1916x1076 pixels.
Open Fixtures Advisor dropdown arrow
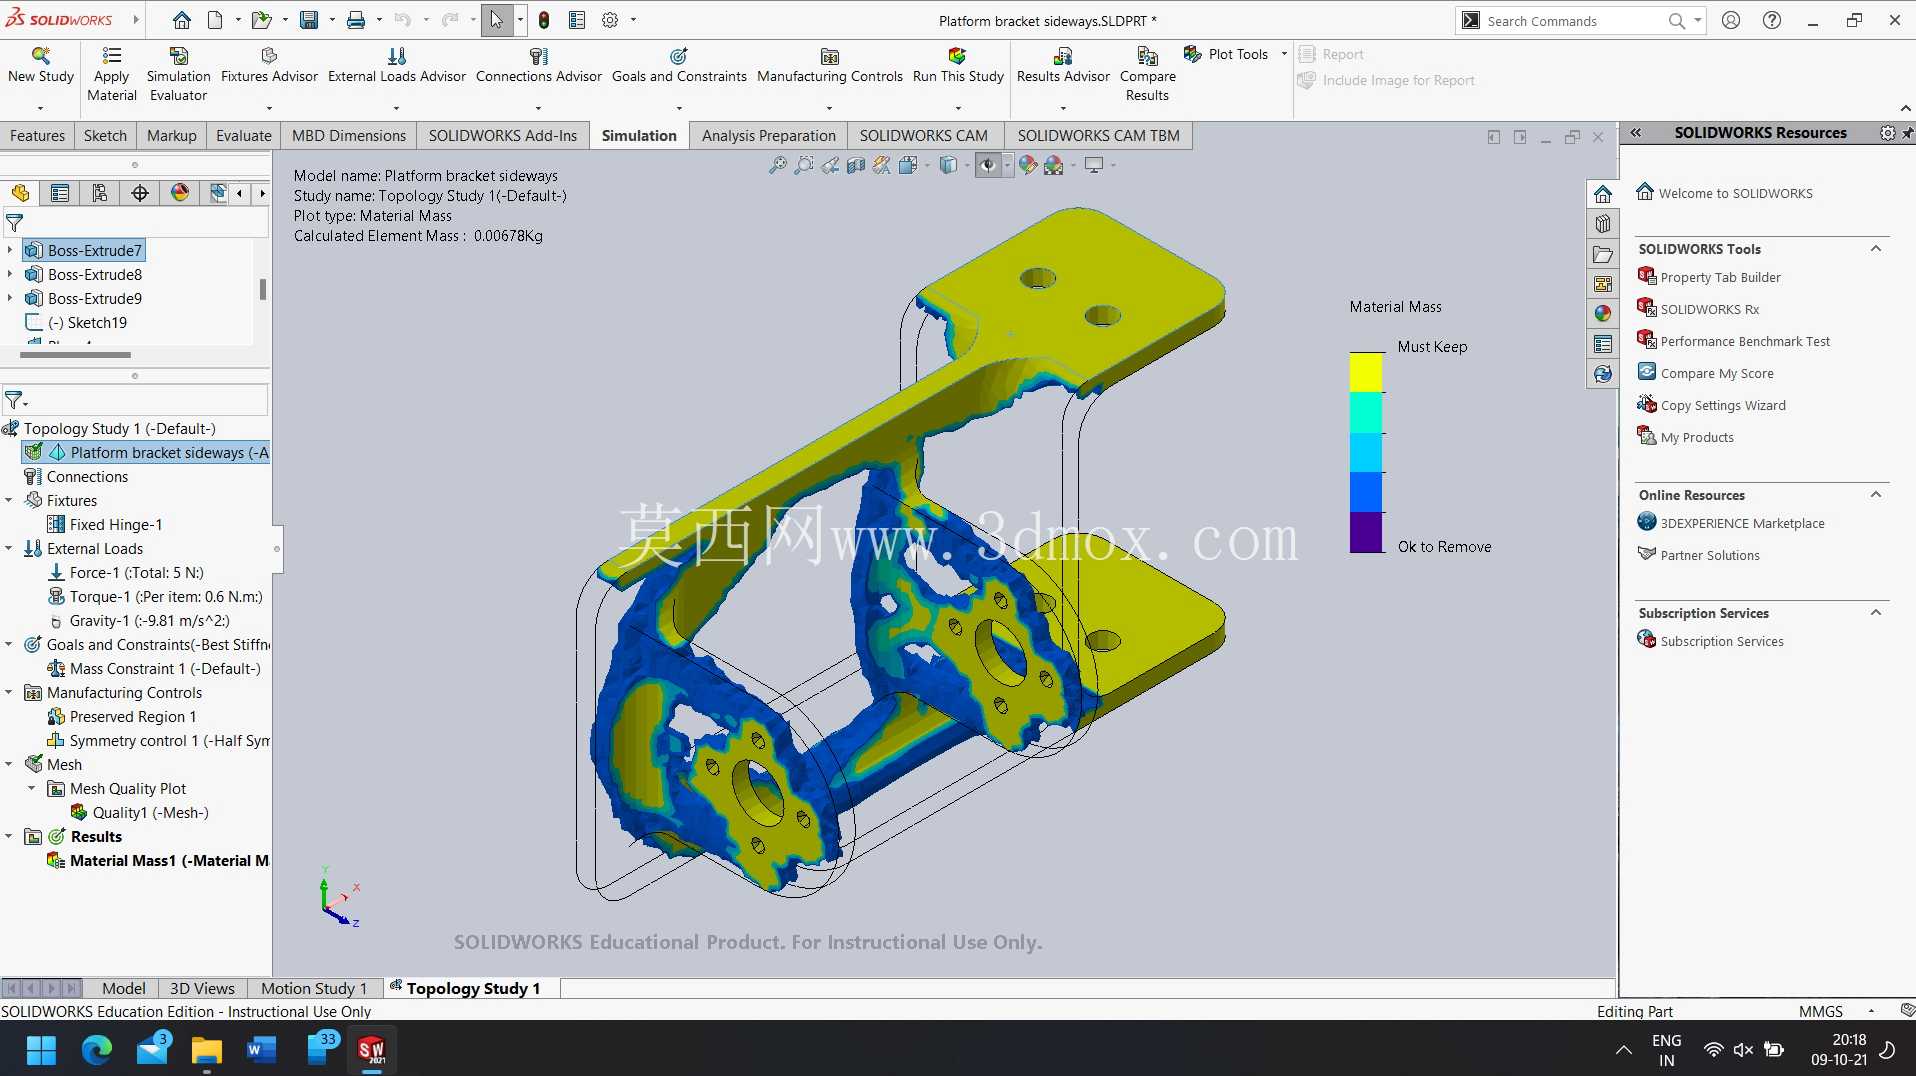tap(269, 108)
